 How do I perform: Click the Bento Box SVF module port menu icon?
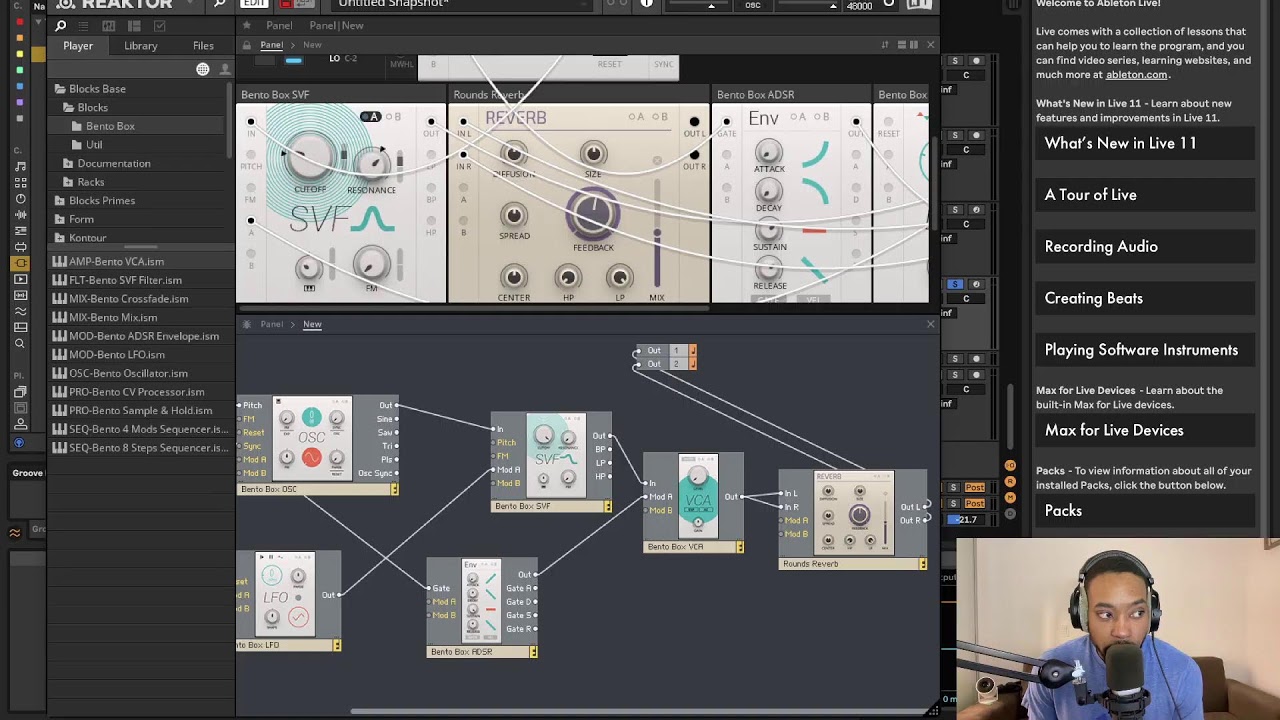[607, 506]
